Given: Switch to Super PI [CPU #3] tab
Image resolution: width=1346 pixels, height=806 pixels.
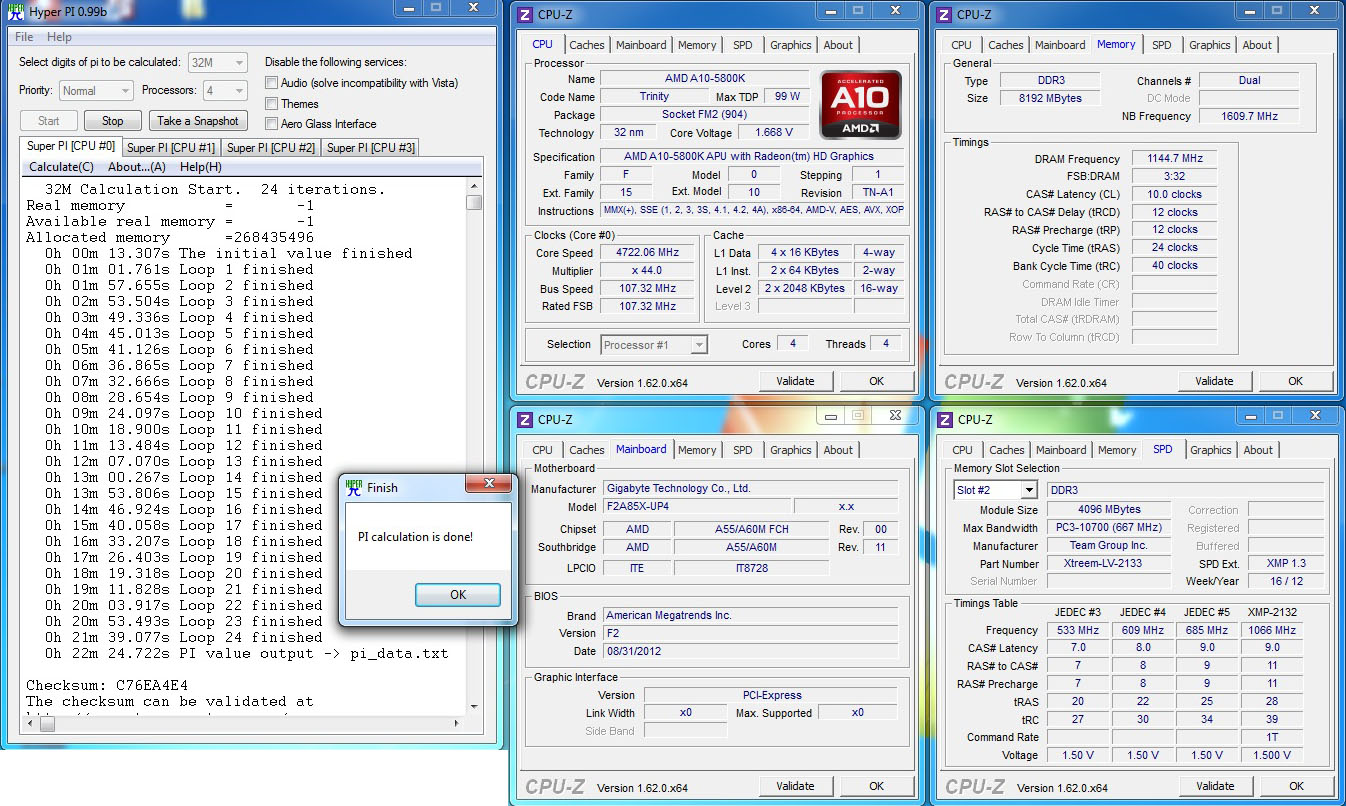Looking at the screenshot, I should coord(371,148).
